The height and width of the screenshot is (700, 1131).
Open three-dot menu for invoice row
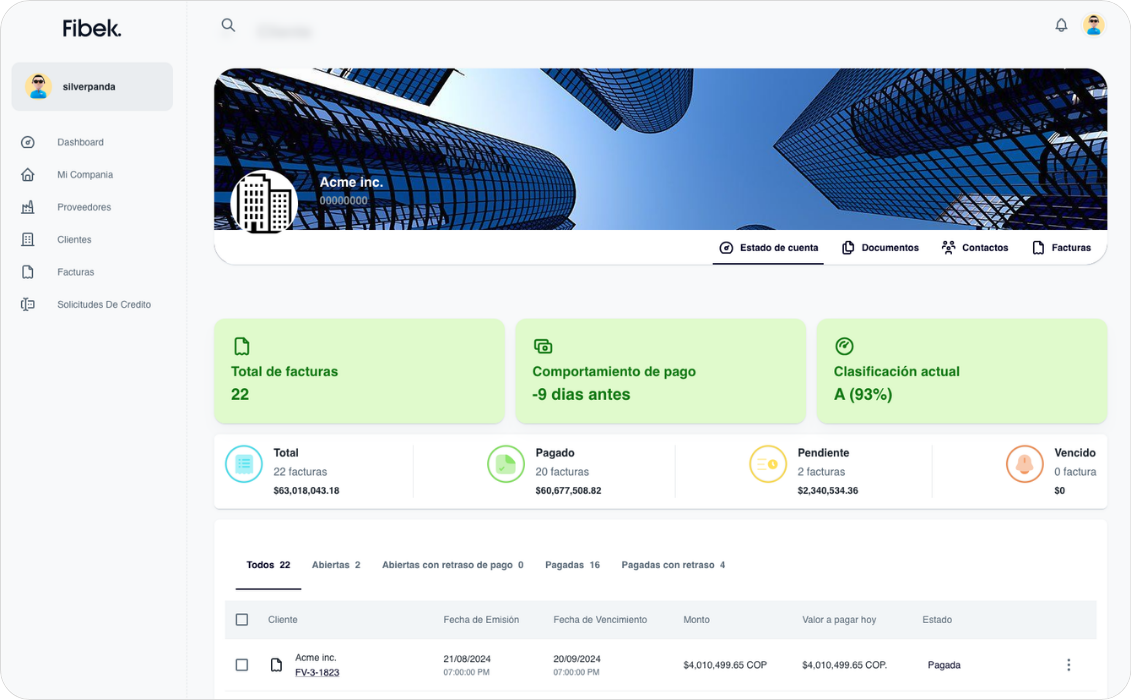pos(1068,665)
